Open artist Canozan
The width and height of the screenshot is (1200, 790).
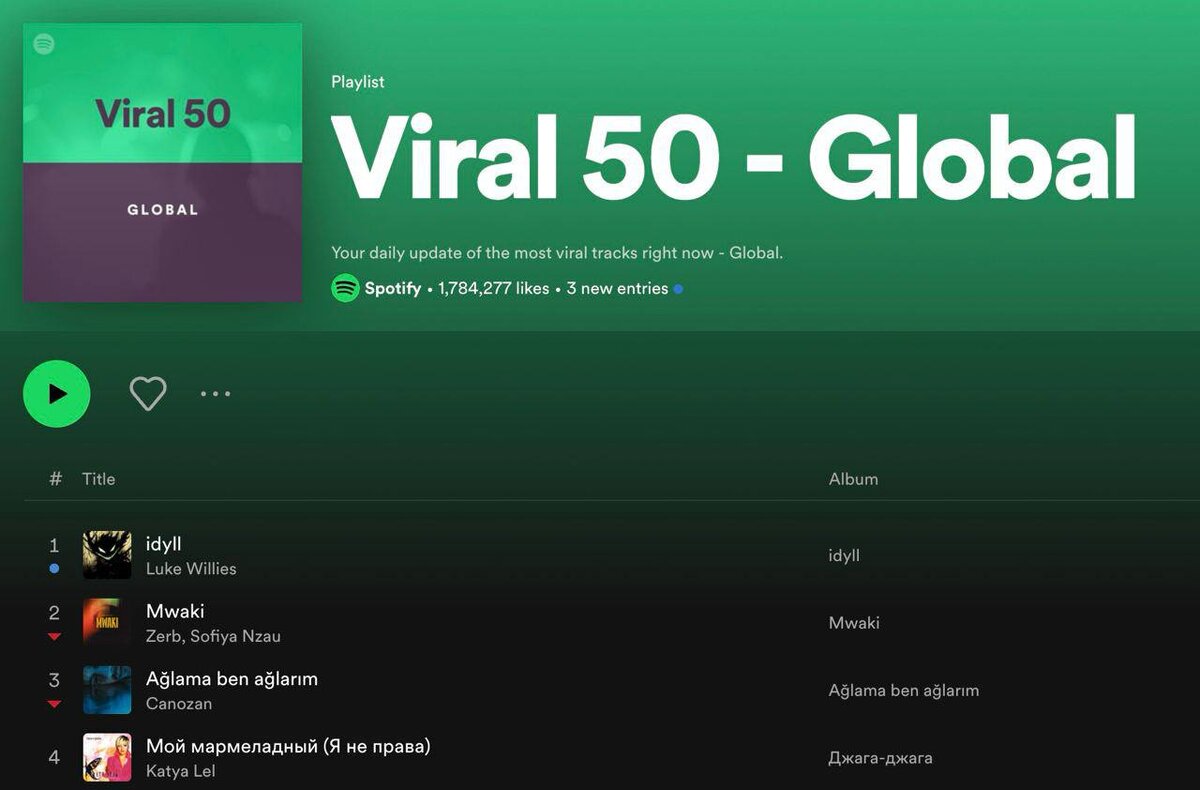[x=179, y=704]
